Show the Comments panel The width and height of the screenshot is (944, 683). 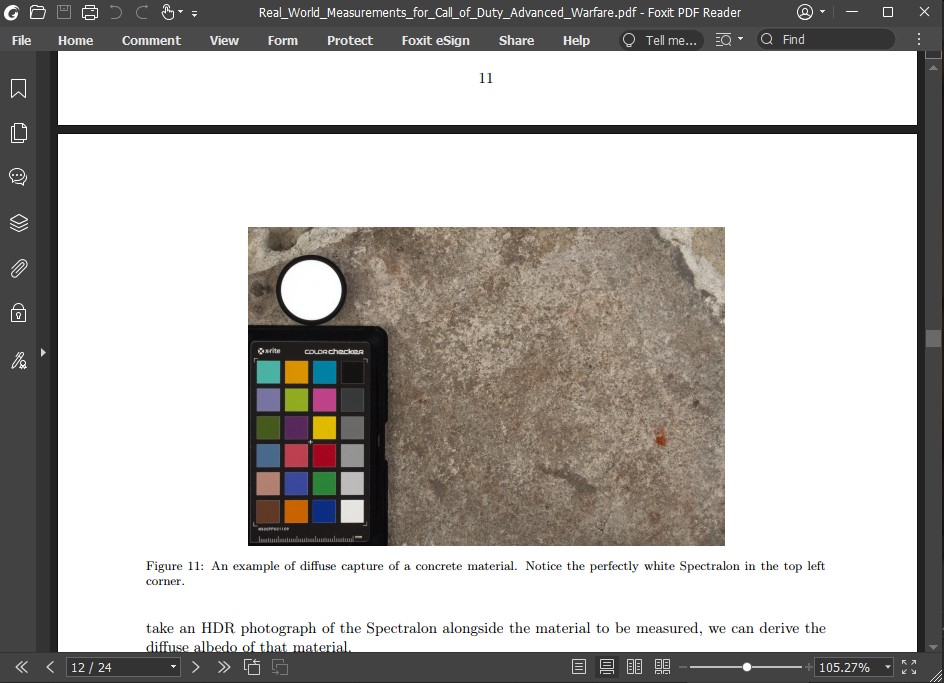(x=18, y=177)
